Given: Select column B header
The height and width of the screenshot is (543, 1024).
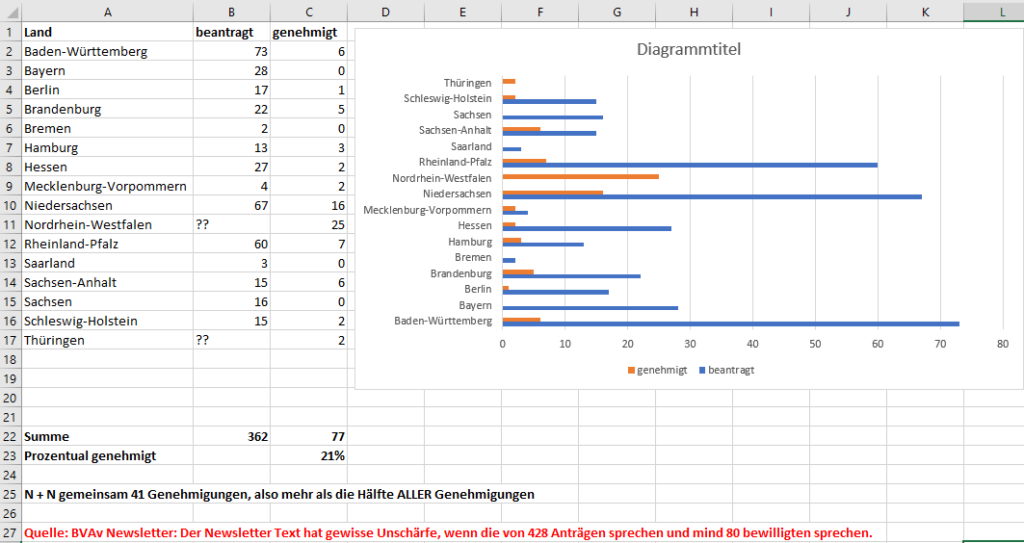Looking at the screenshot, I should (232, 11).
